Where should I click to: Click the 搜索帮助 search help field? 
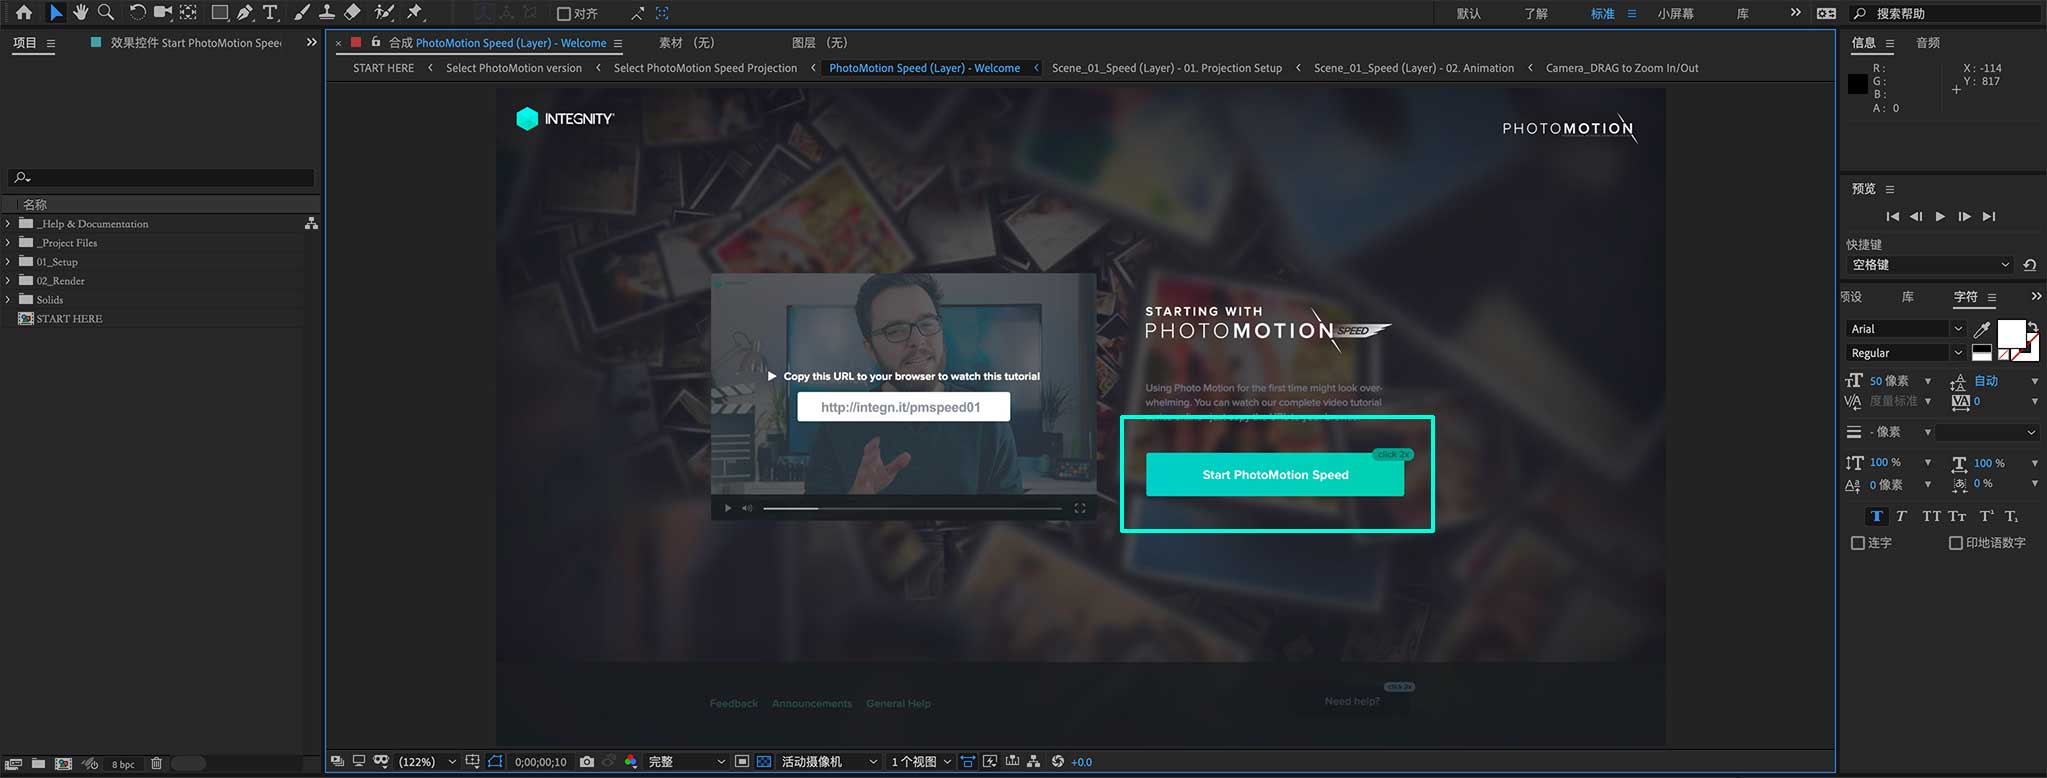(x=1945, y=14)
